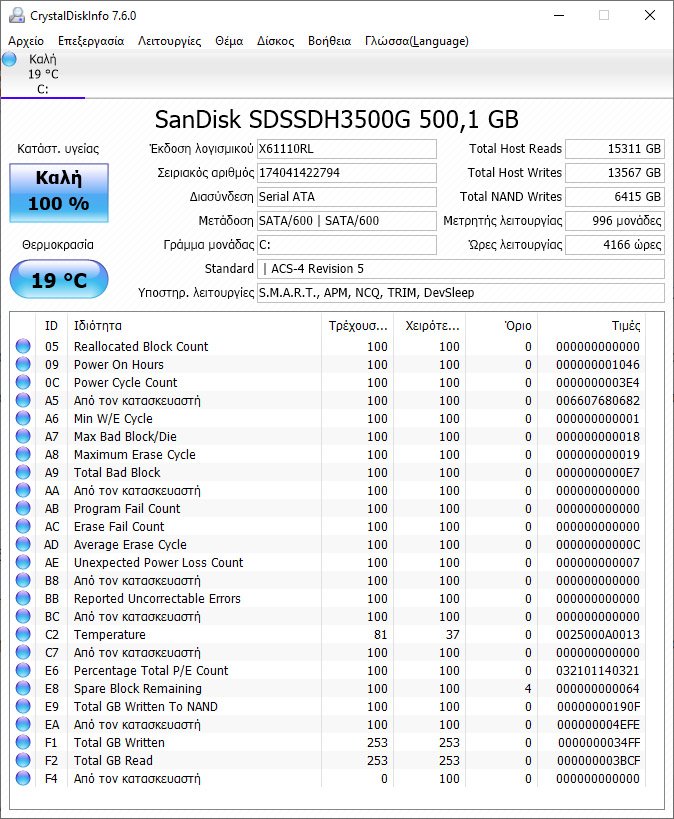This screenshot has width=674, height=819.
Task: Close the CrystalDiskInfo window
Action: (x=649, y=15)
